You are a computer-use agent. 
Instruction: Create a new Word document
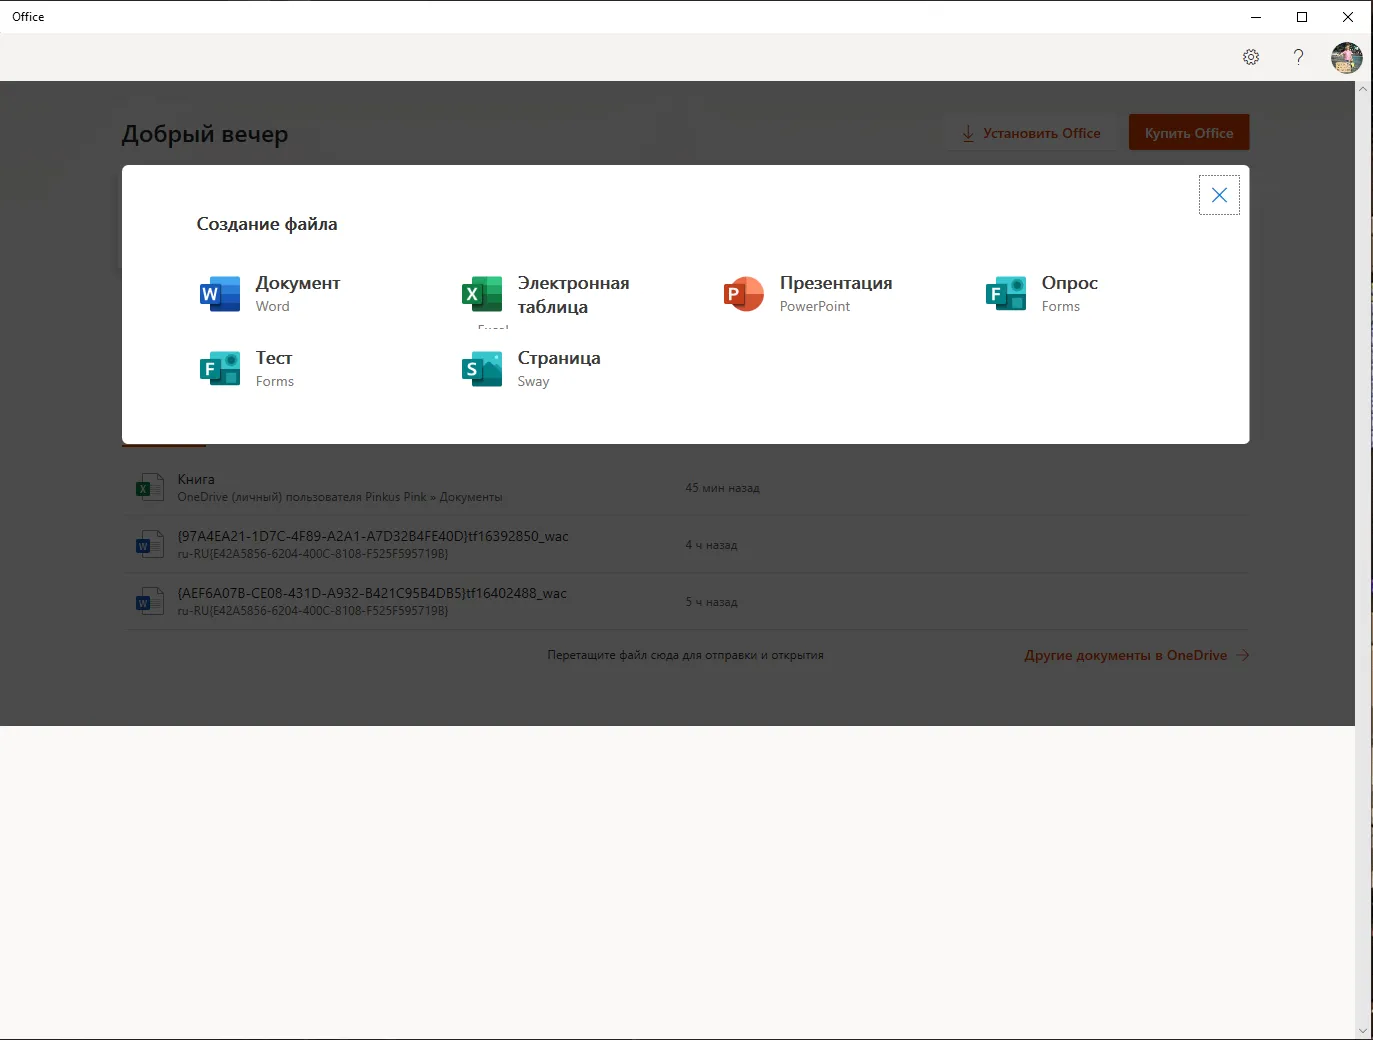[x=270, y=294]
